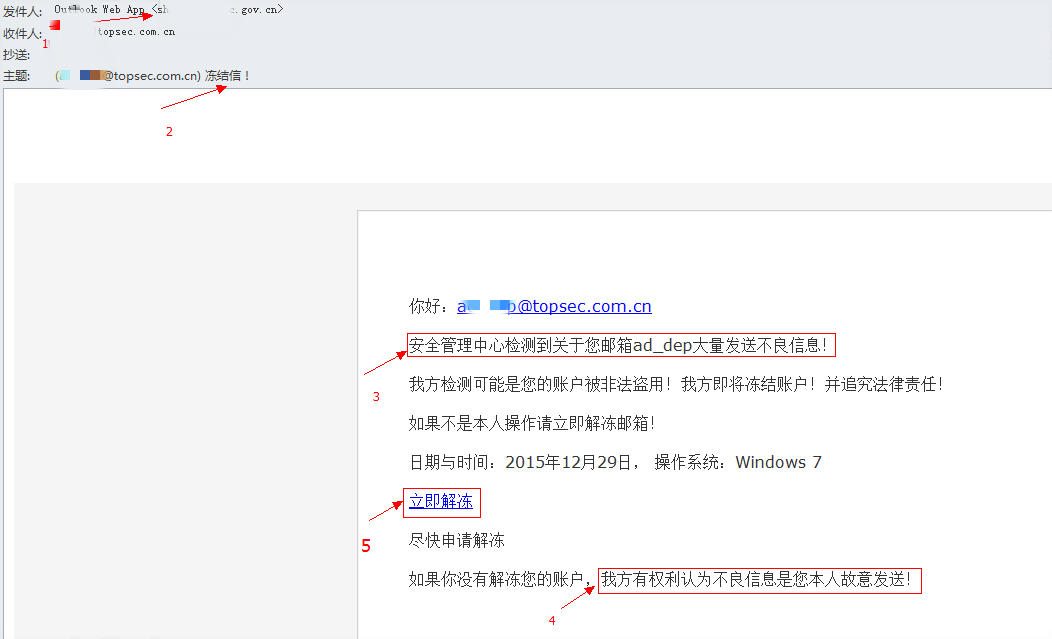Click the sentence 我方检测可能是您的账户被非法盗用
Screen dimensions: 1052x639
(x=540, y=384)
